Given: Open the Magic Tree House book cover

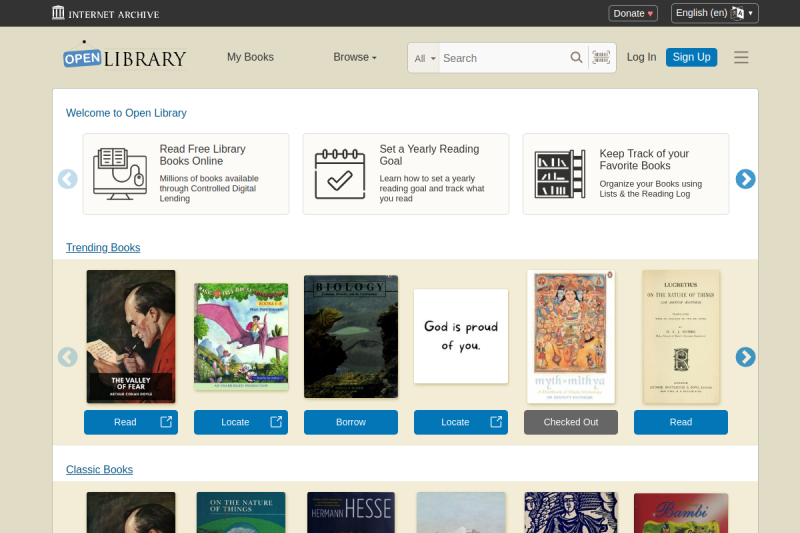Looking at the screenshot, I should (x=241, y=337).
